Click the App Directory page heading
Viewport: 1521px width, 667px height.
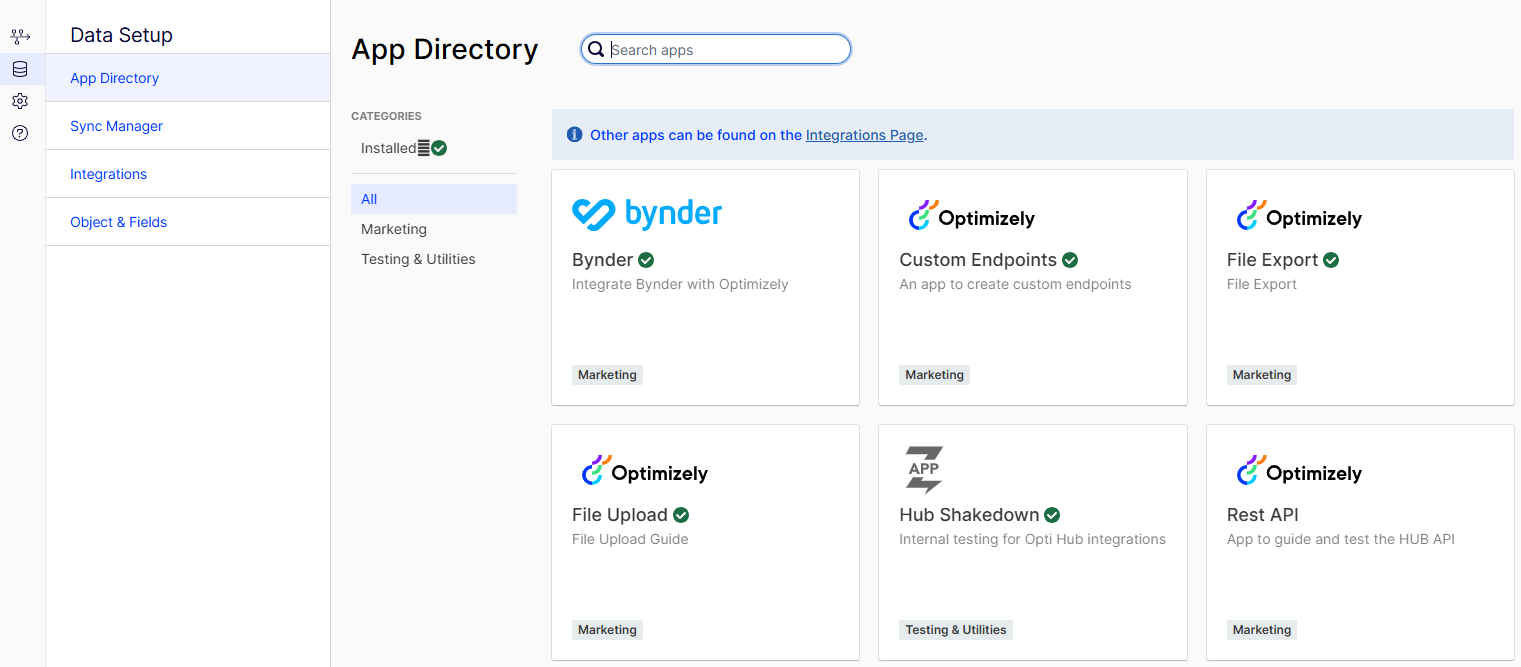[x=445, y=49]
